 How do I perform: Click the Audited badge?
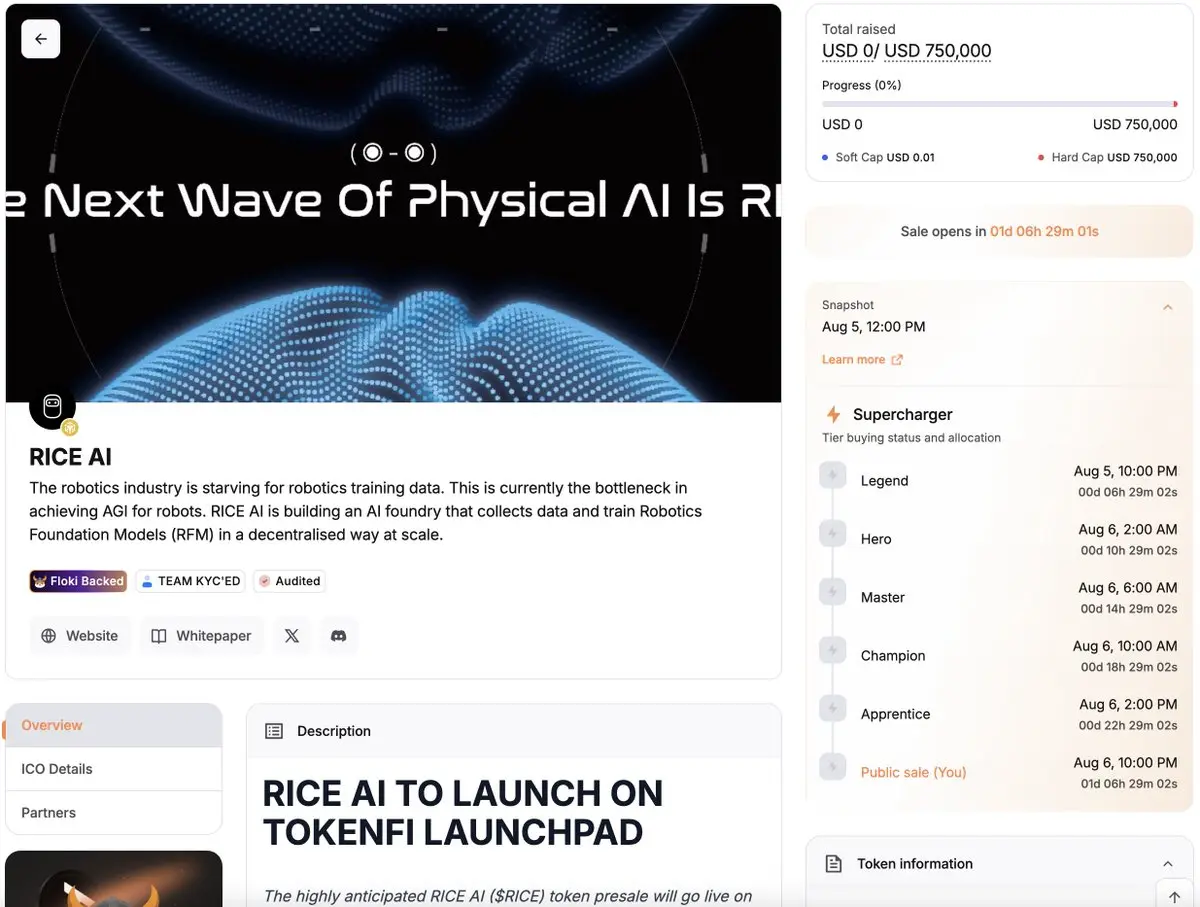289,581
